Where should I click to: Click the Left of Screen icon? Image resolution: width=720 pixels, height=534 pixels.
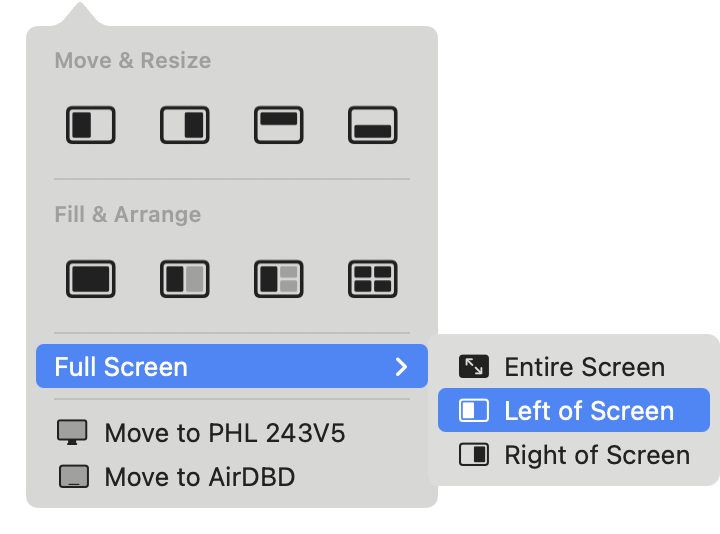pyautogui.click(x=473, y=410)
